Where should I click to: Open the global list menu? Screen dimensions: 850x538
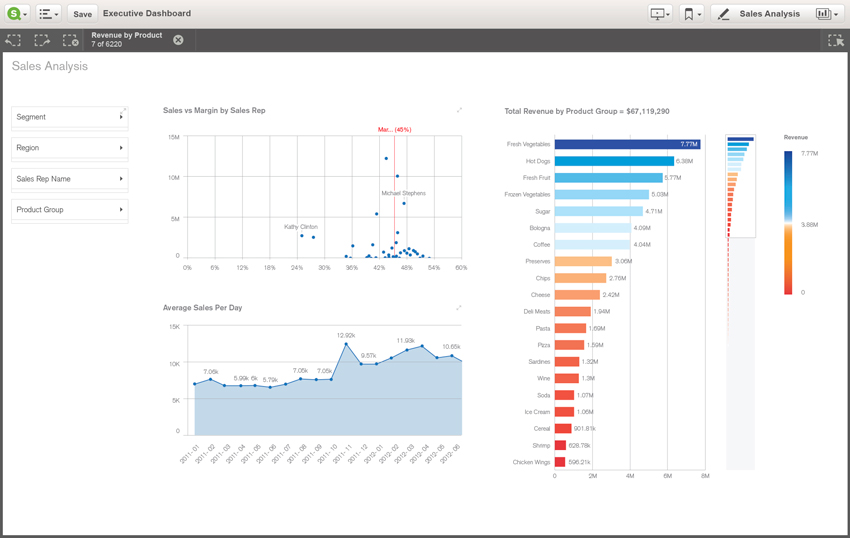point(49,14)
